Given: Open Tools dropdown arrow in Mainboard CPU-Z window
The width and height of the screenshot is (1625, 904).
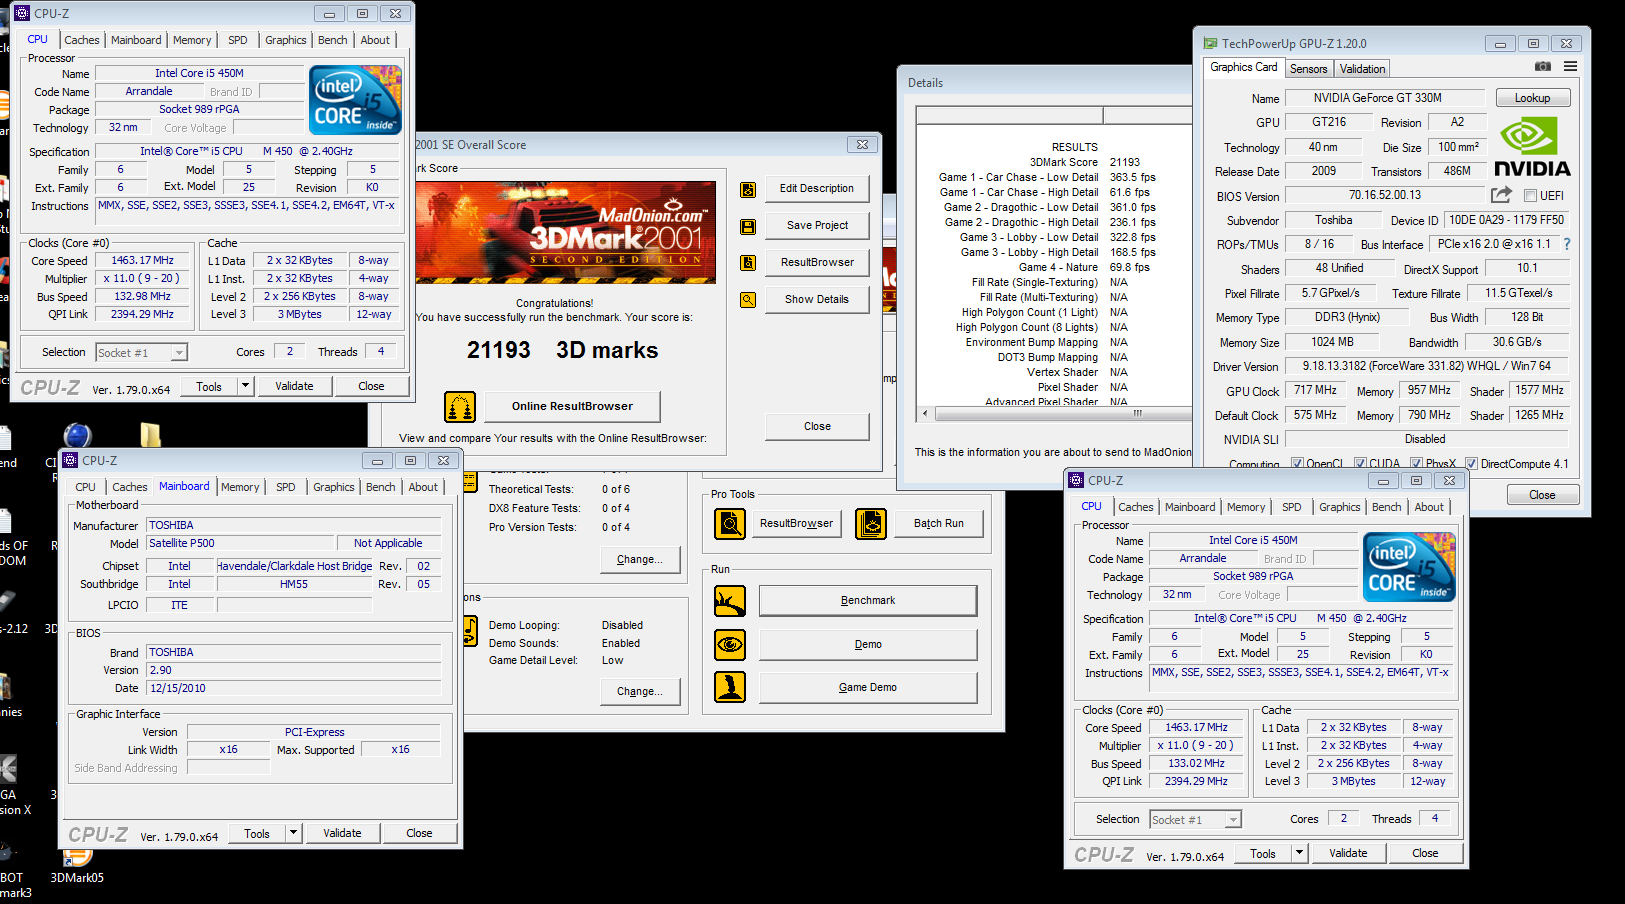Looking at the screenshot, I should pos(293,833).
